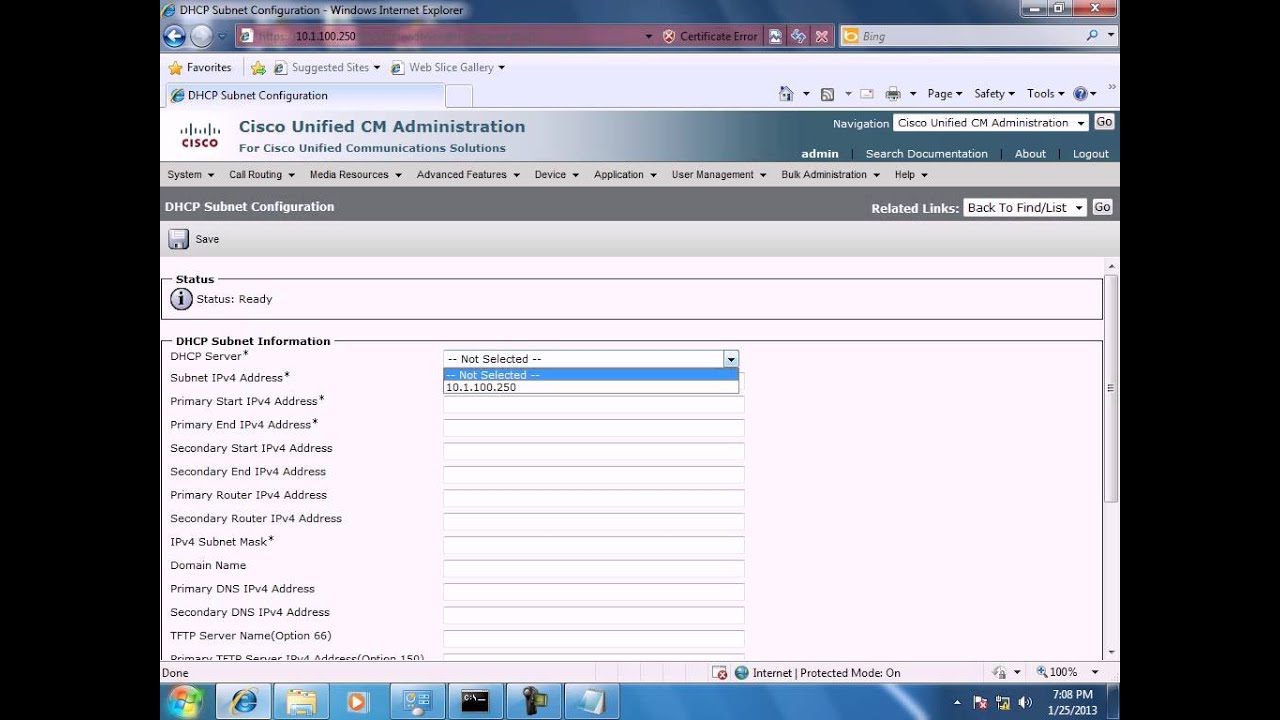Select 10.1.100.250 in DHCP Server list
This screenshot has width=1280, height=720.
coord(591,387)
